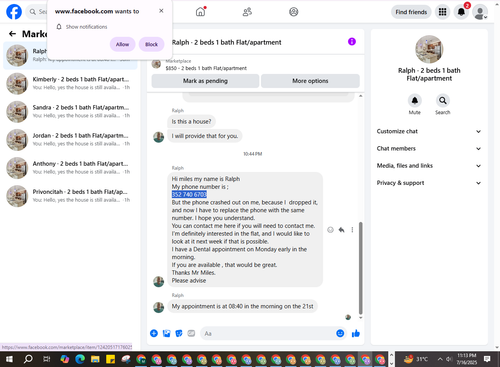Screen dimensions: 500x367
Task: Click the $850 listing title under Marketplace
Action: point(206,68)
